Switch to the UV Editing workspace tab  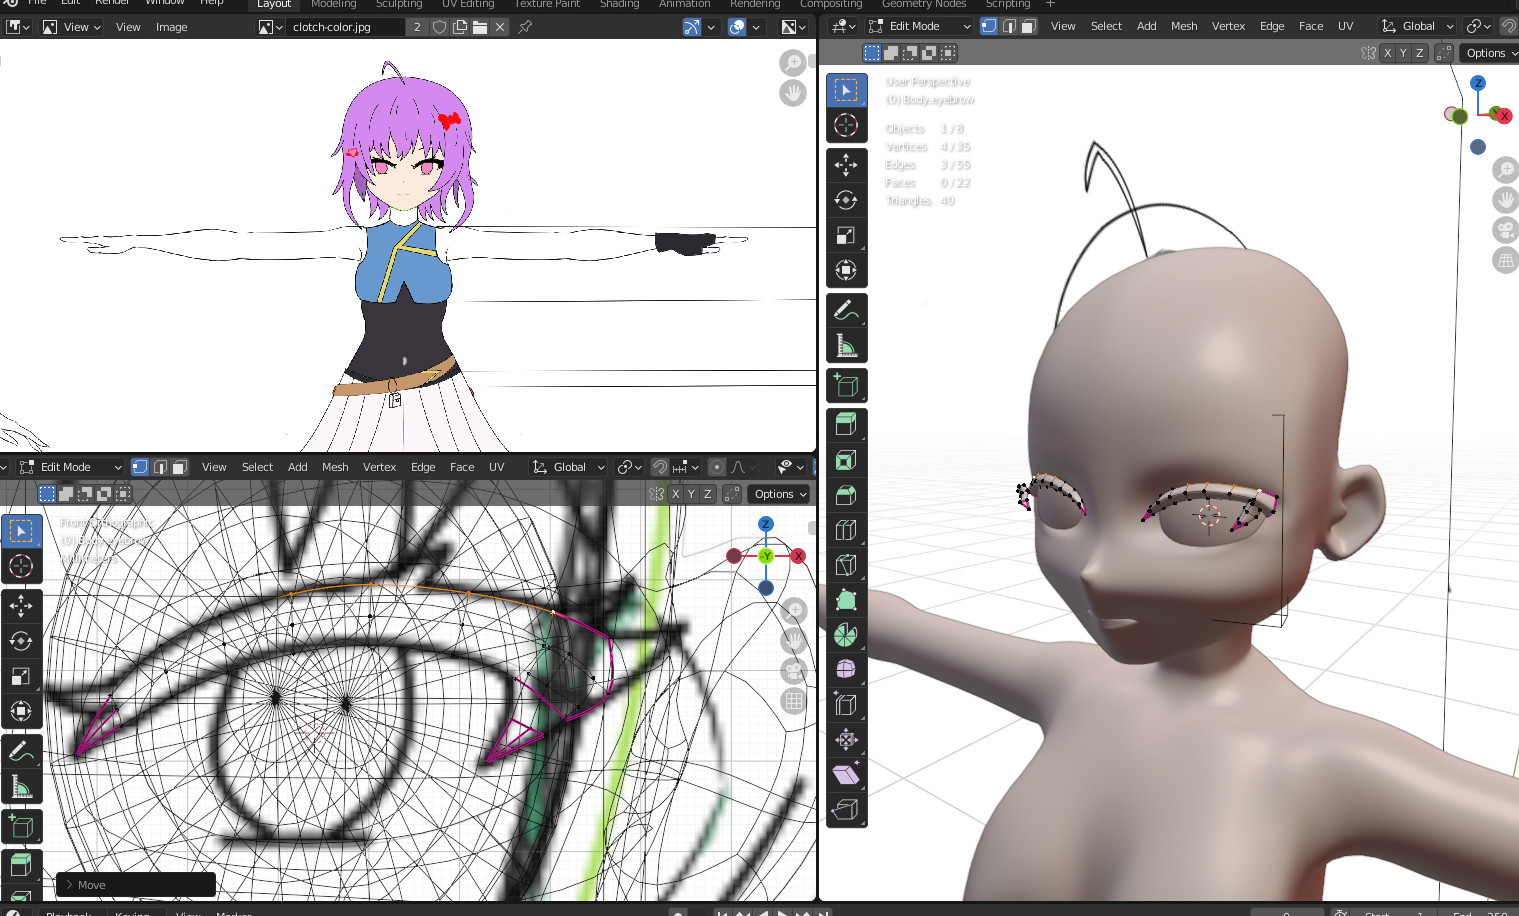click(468, 4)
